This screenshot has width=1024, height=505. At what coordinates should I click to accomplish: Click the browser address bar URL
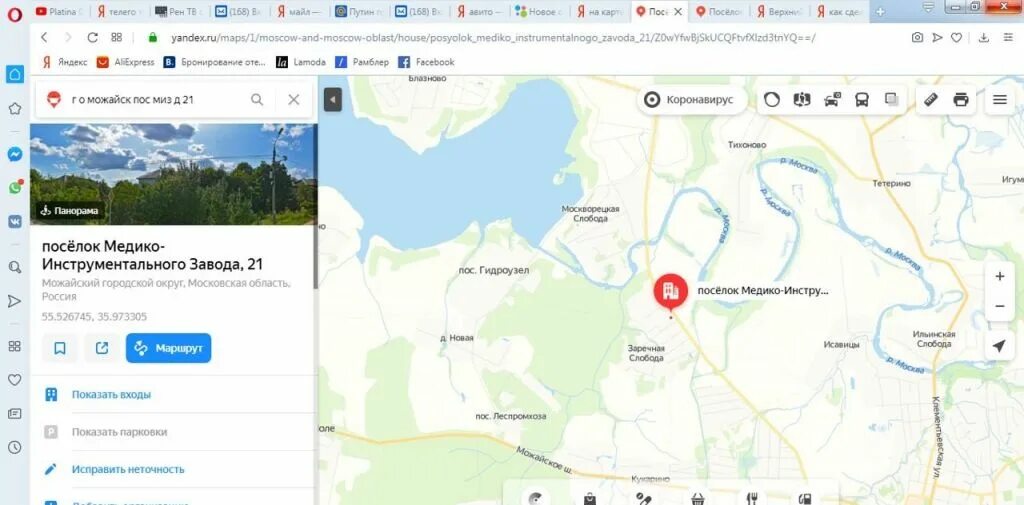pyautogui.click(x=493, y=38)
